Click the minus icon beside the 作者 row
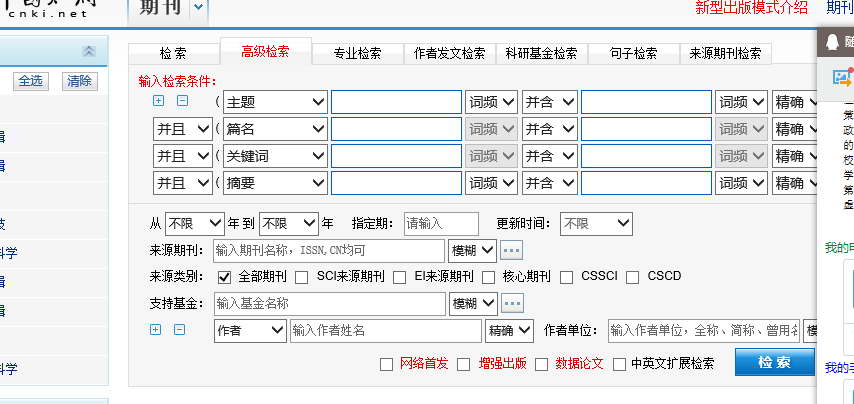Viewport: 854px width, 404px height. click(179, 330)
